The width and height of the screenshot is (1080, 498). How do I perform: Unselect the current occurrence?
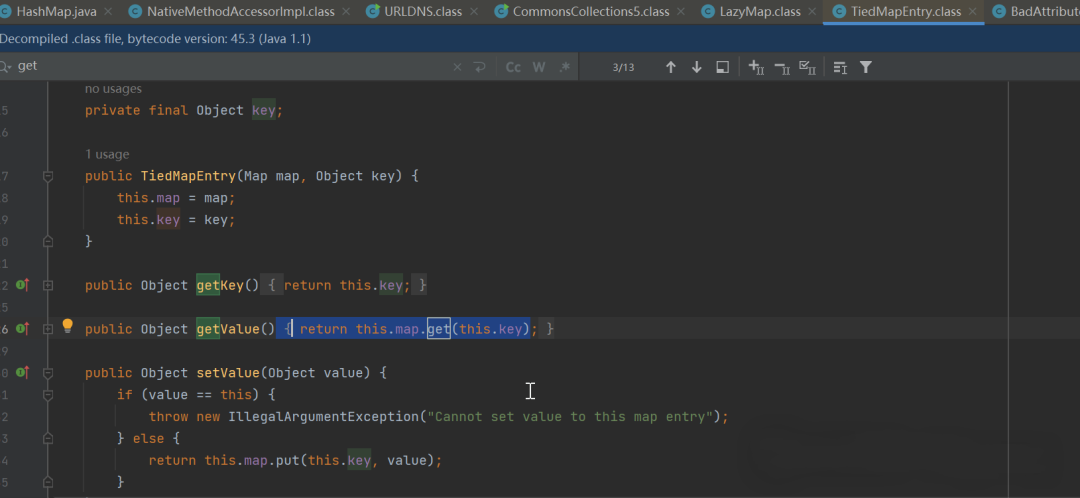782,67
